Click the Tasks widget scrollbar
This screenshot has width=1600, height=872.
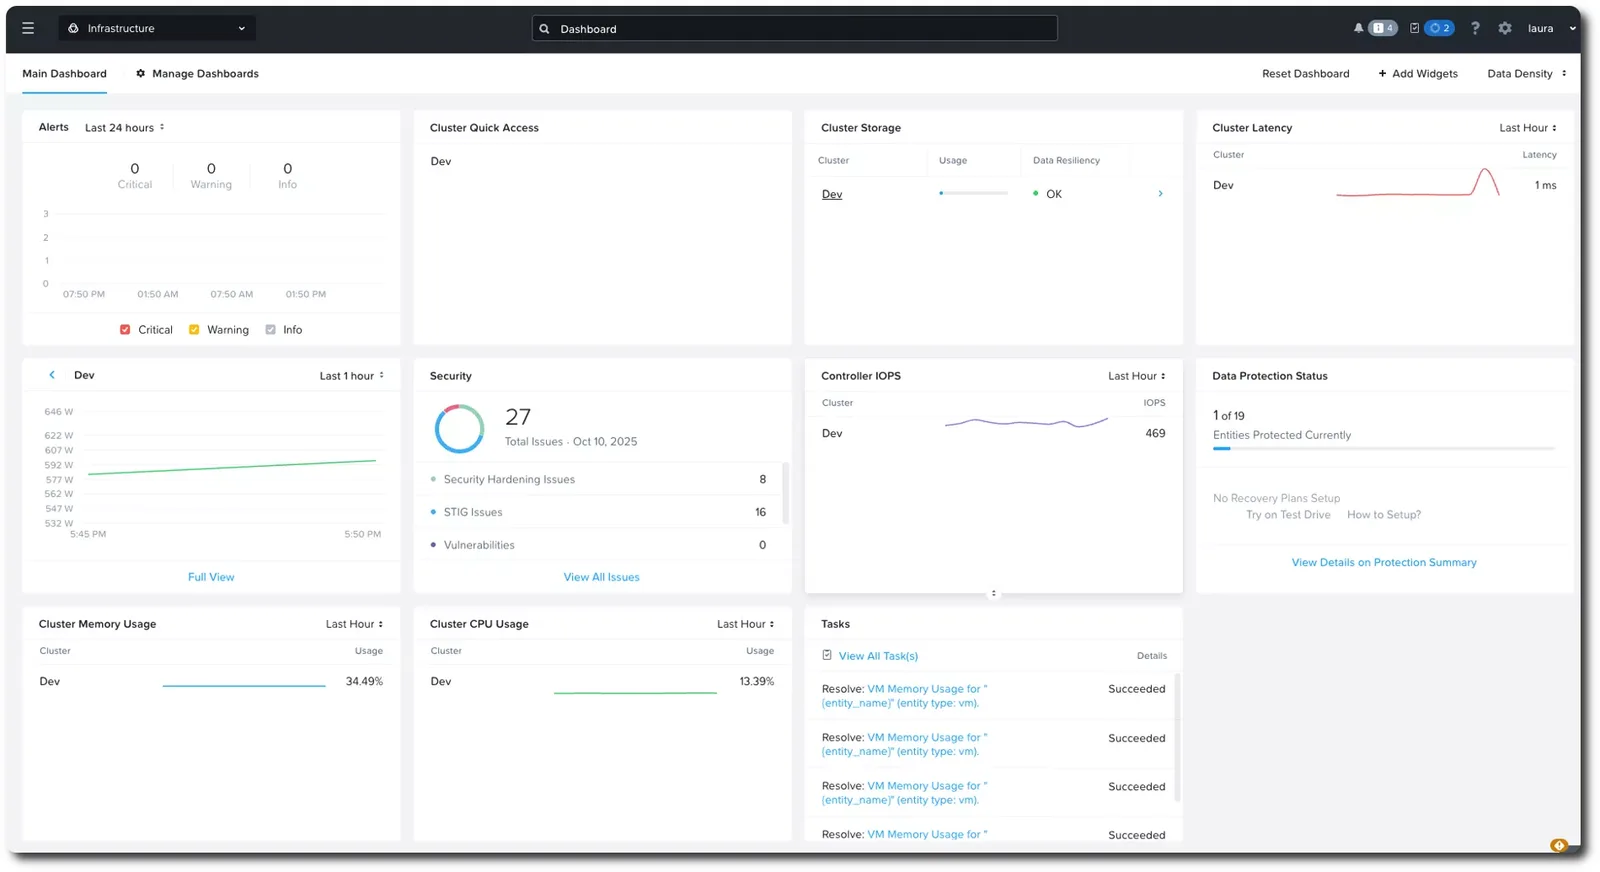pyautogui.click(x=1177, y=738)
